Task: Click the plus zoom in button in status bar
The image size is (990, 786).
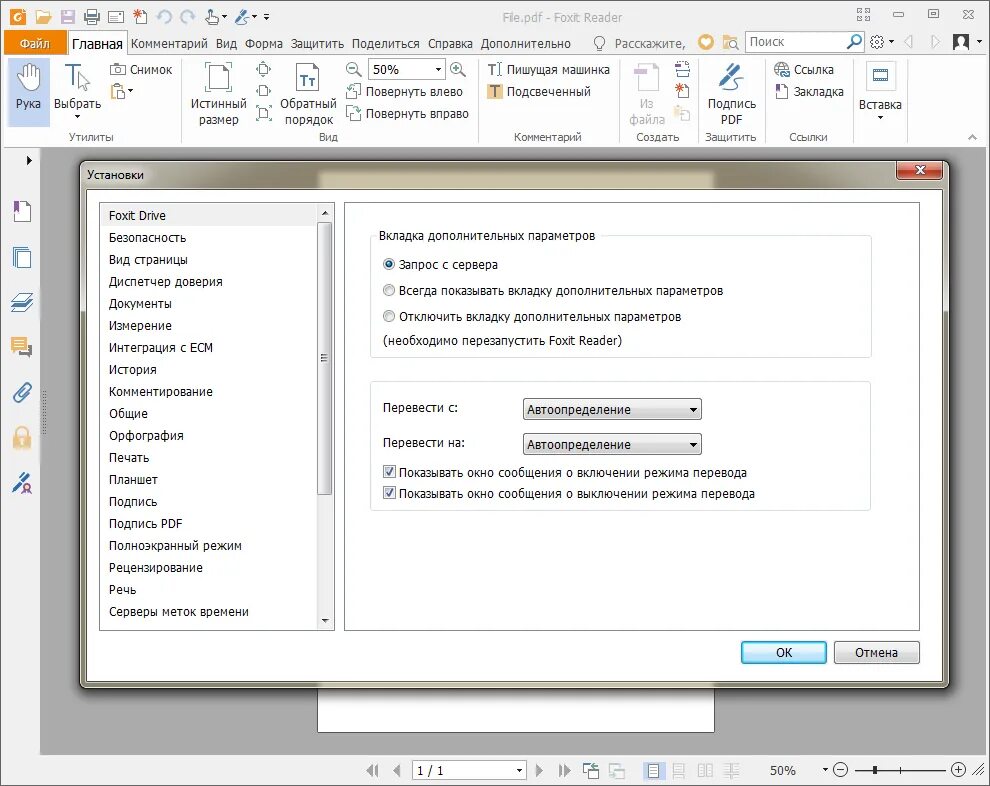Action: click(958, 770)
